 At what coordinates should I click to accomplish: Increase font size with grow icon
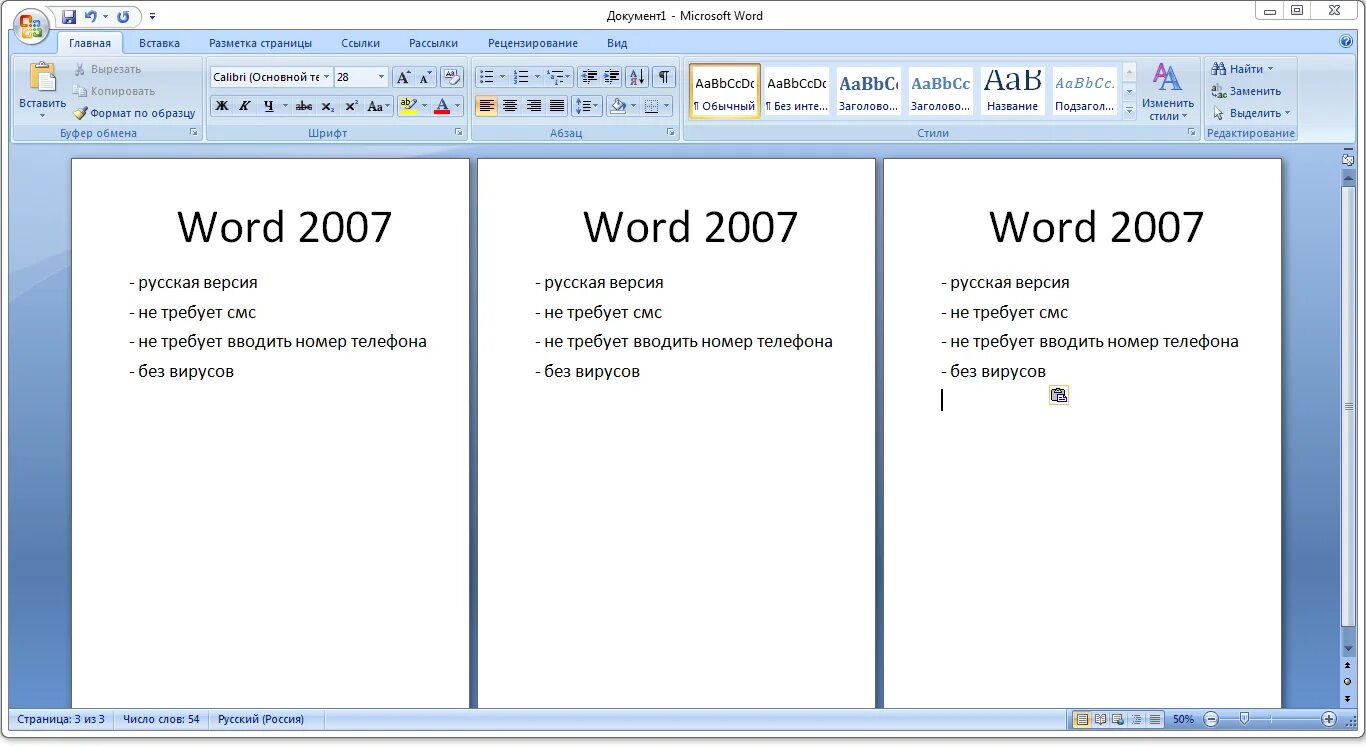pyautogui.click(x=403, y=77)
